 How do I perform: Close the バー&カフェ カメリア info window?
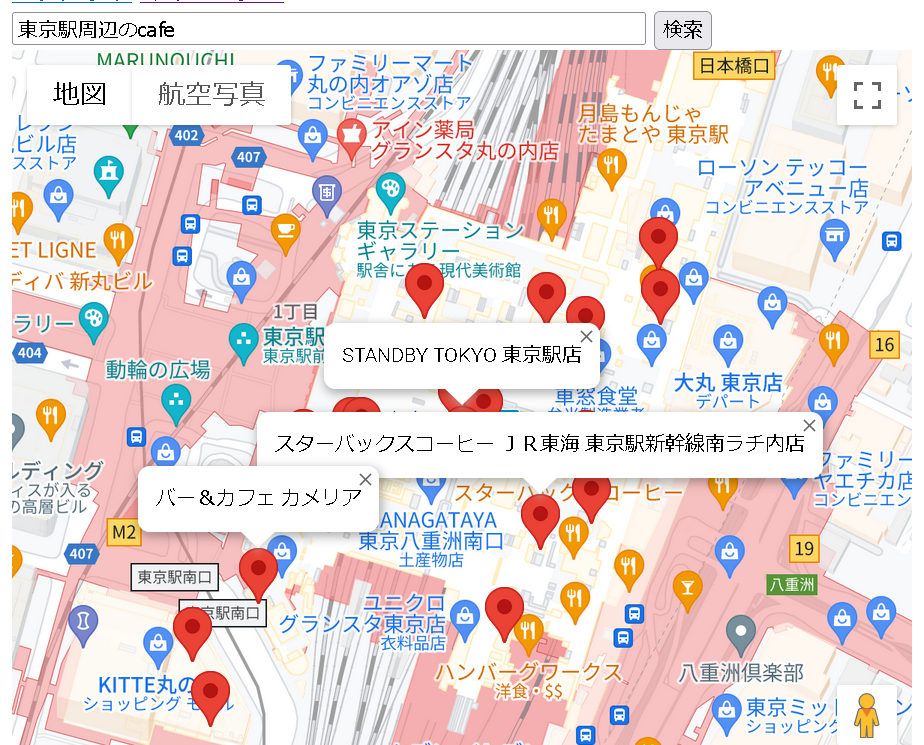365,480
